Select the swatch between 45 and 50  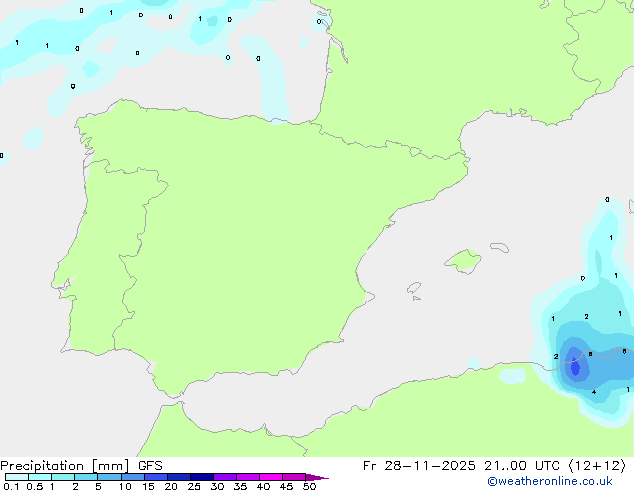tap(294, 477)
